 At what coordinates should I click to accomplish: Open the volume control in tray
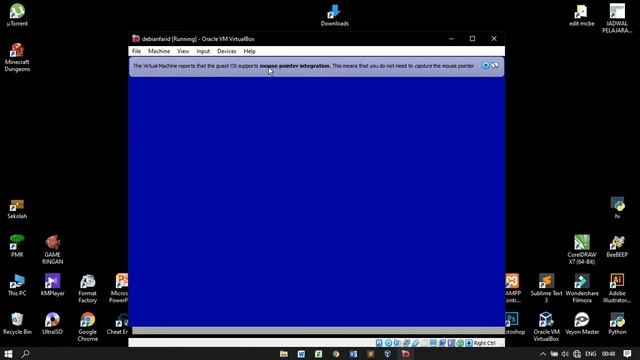tap(565, 354)
